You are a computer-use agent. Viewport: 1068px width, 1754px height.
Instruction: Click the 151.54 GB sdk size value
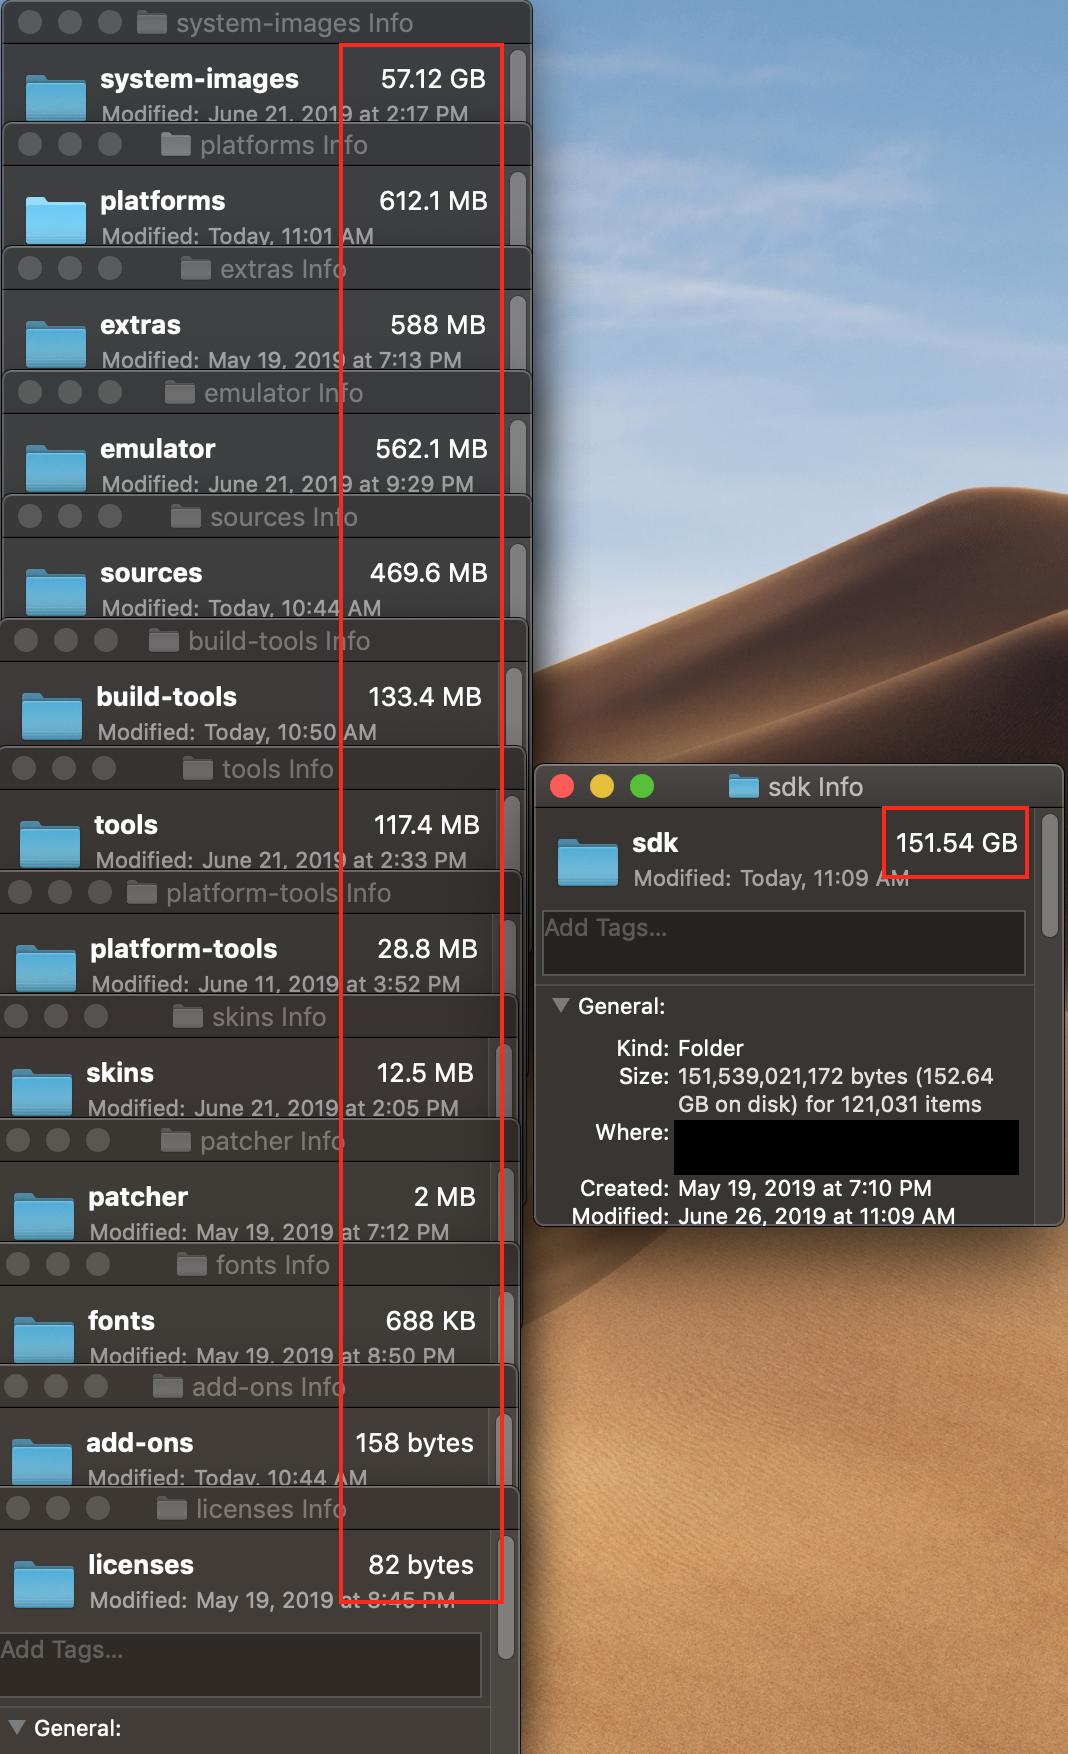pos(956,843)
